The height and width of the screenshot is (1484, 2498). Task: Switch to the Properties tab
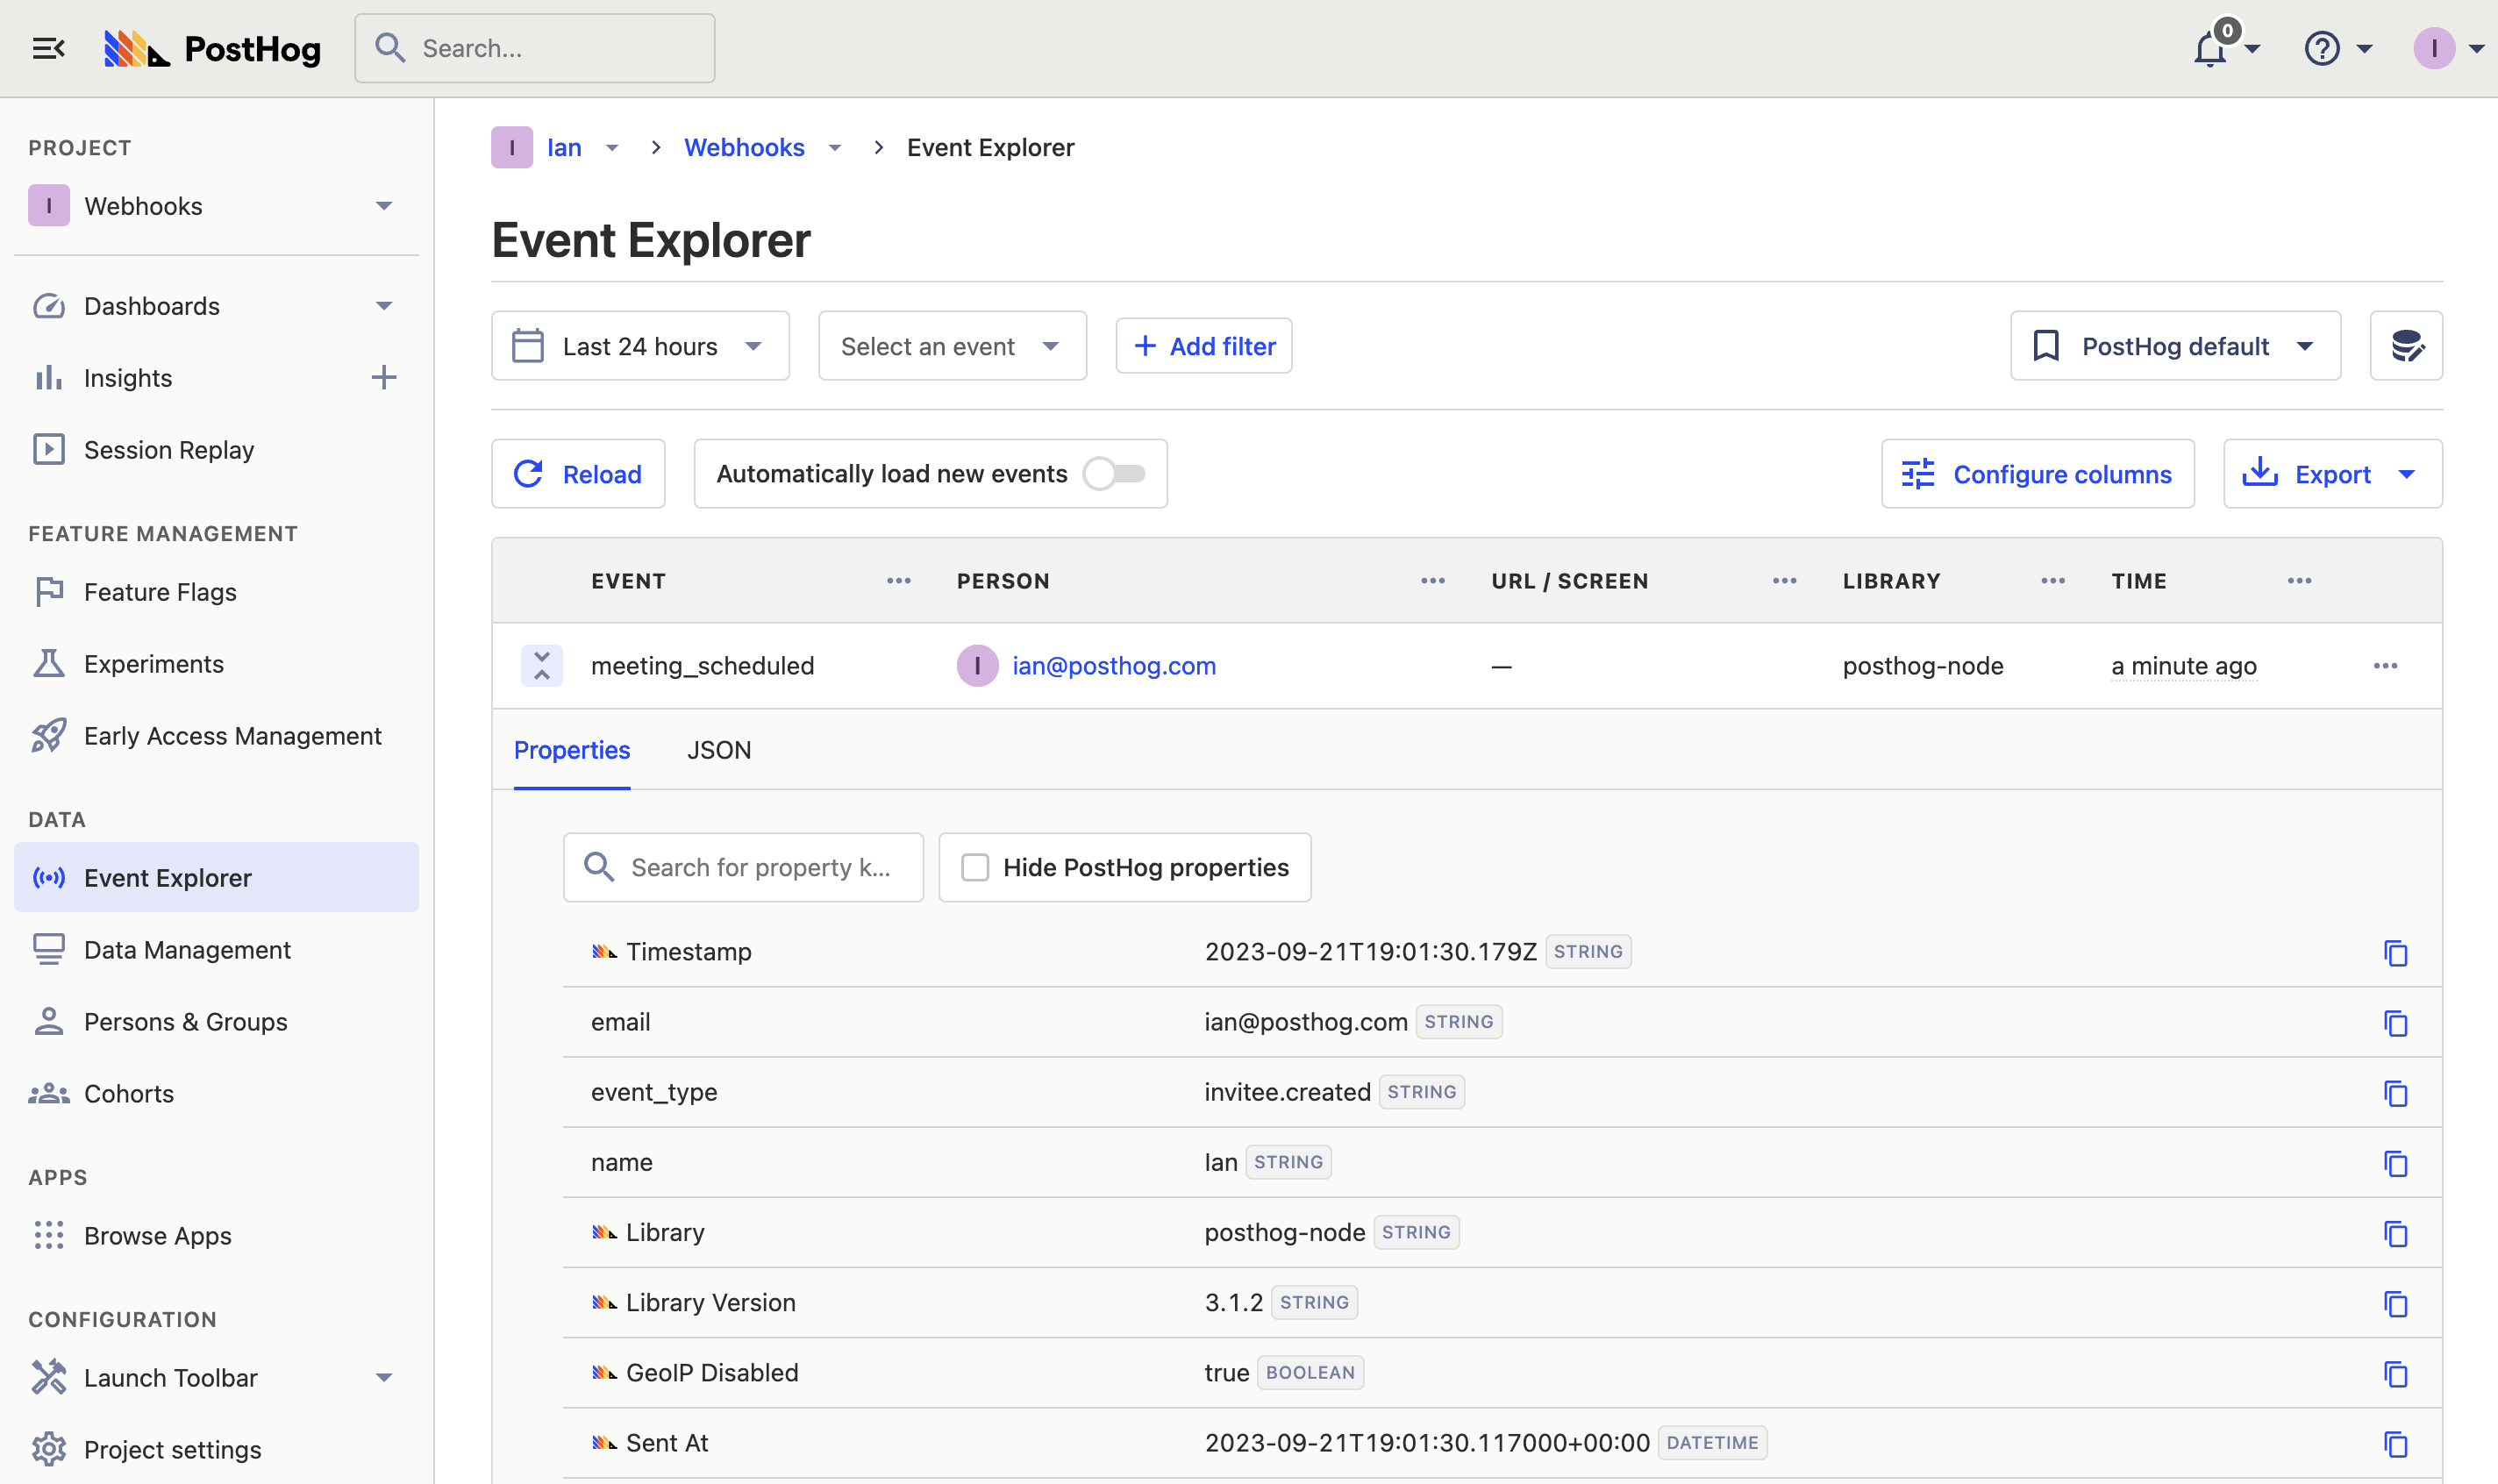[572, 750]
